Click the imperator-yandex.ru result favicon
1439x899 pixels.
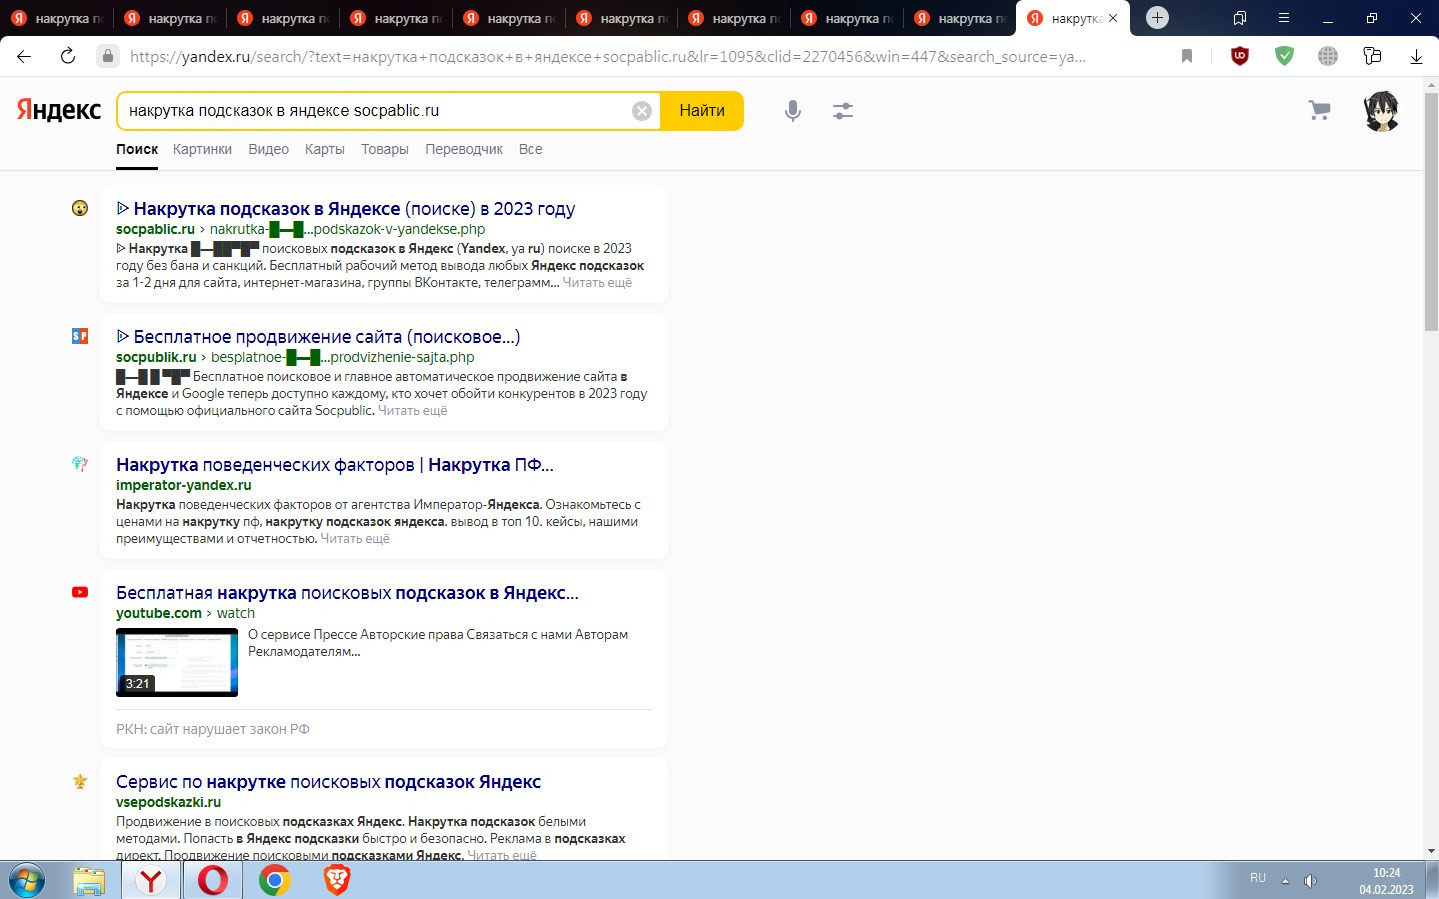click(80, 464)
